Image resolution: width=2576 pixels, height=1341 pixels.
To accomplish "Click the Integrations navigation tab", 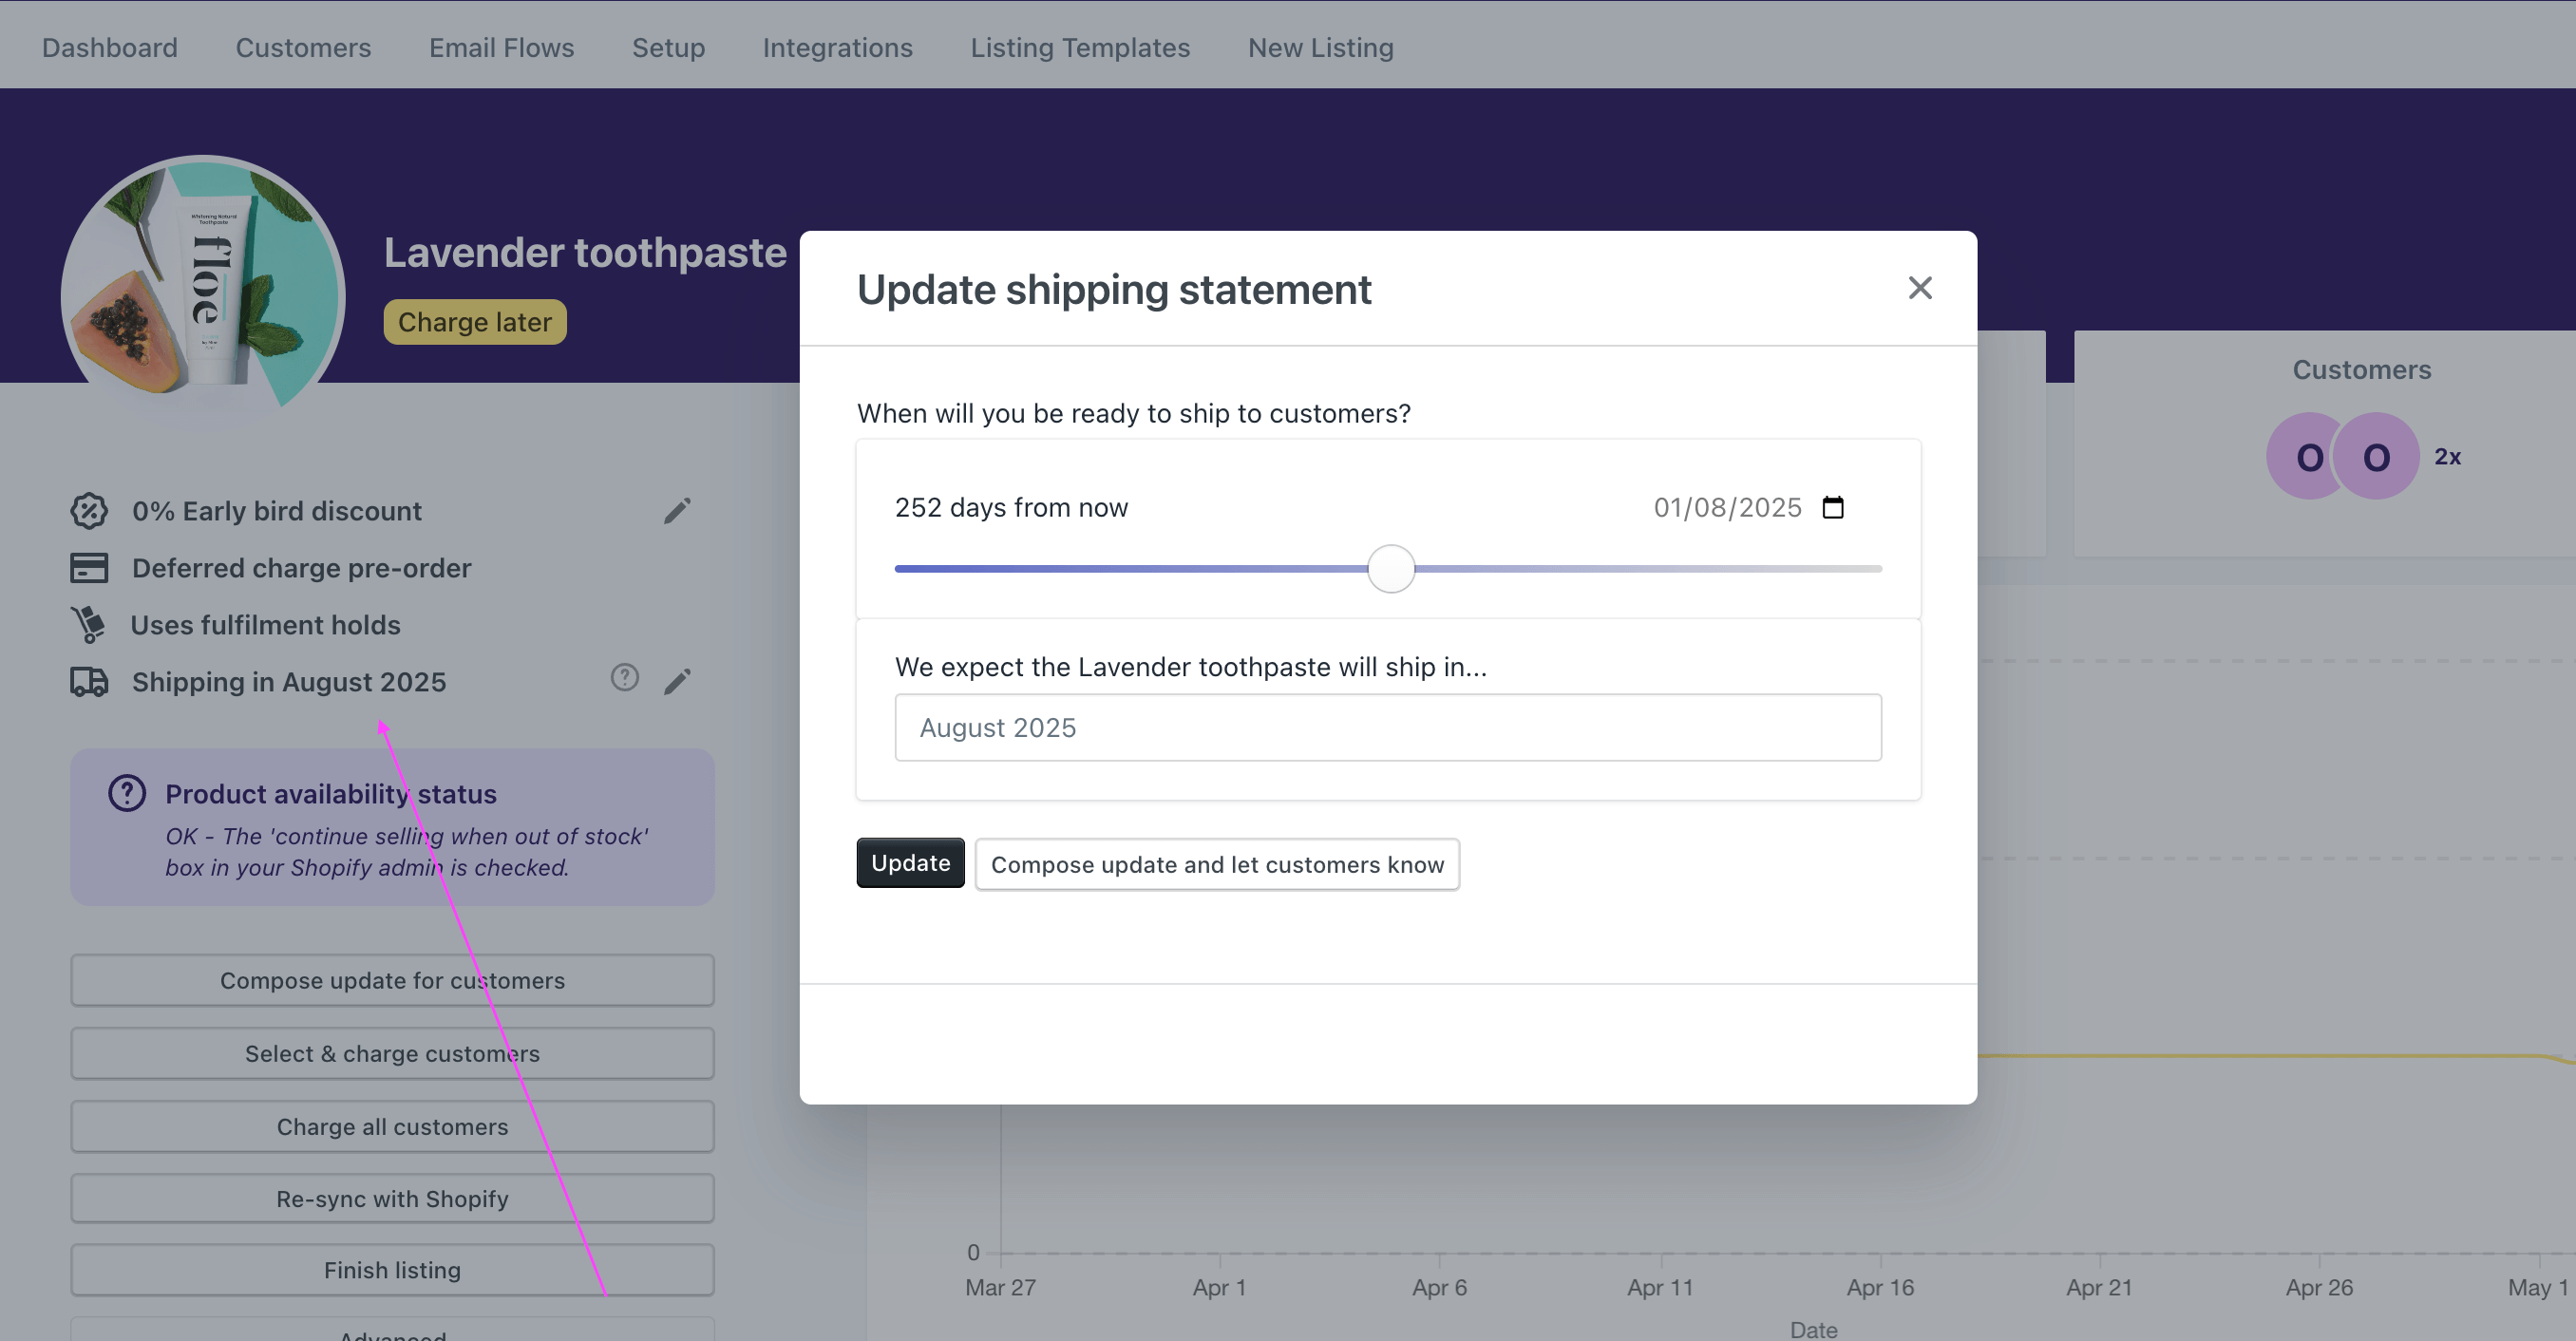I will pos(837,46).
